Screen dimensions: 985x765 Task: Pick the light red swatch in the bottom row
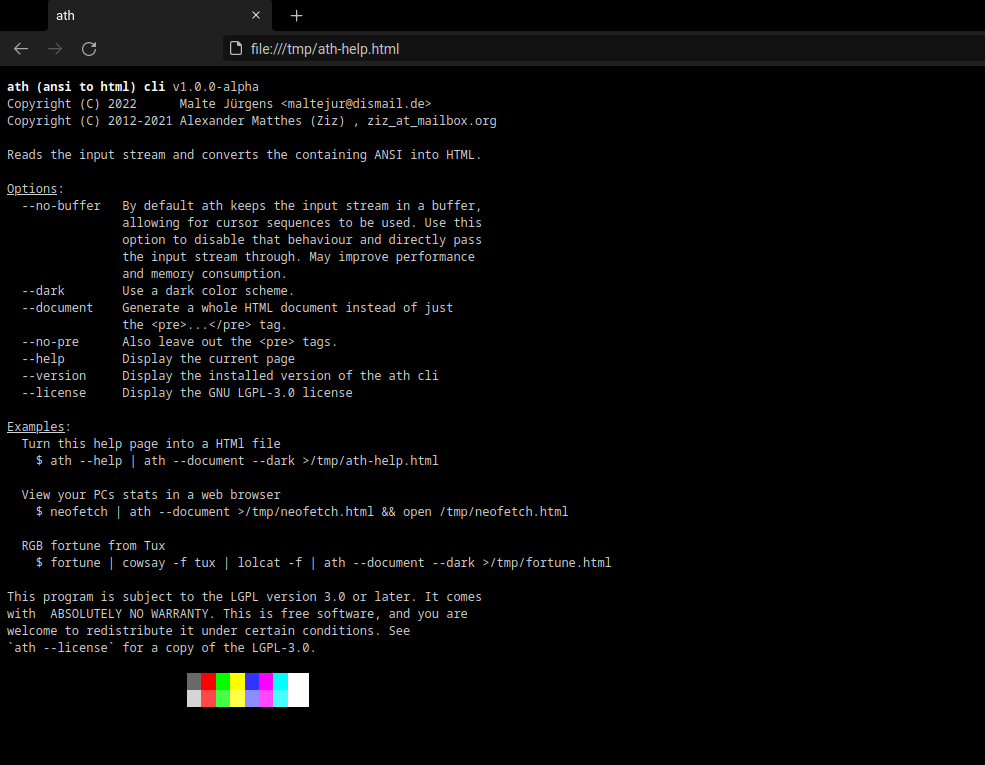pyautogui.click(x=209, y=698)
